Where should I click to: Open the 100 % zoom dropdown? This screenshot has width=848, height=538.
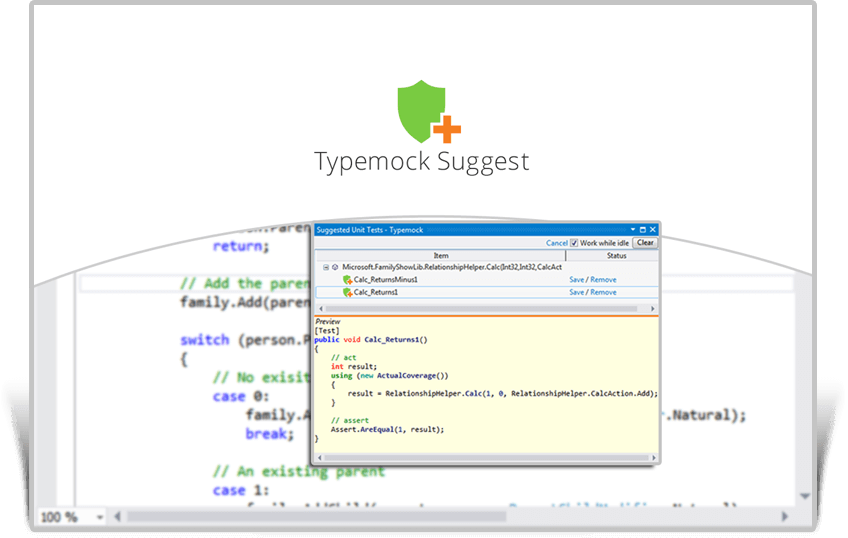[100, 517]
